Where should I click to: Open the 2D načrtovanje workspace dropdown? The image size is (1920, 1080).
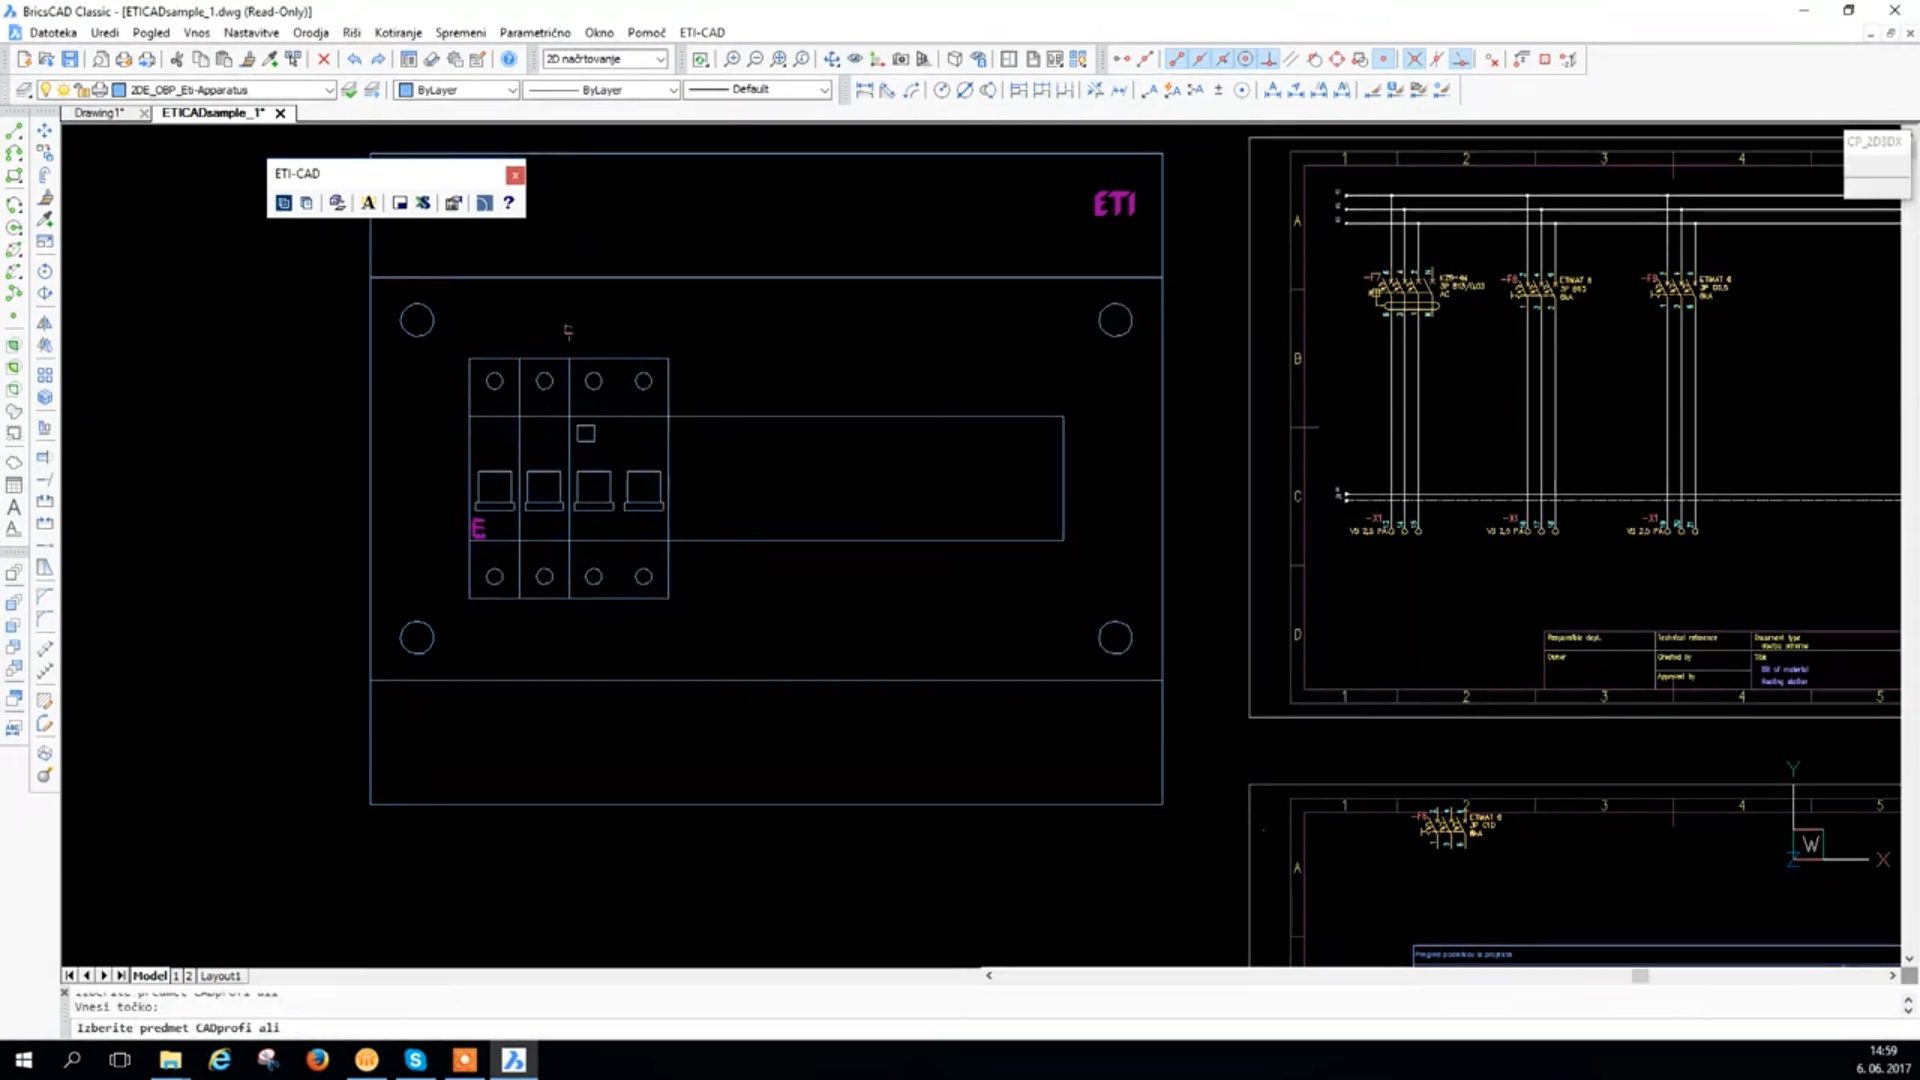pyautogui.click(x=660, y=60)
